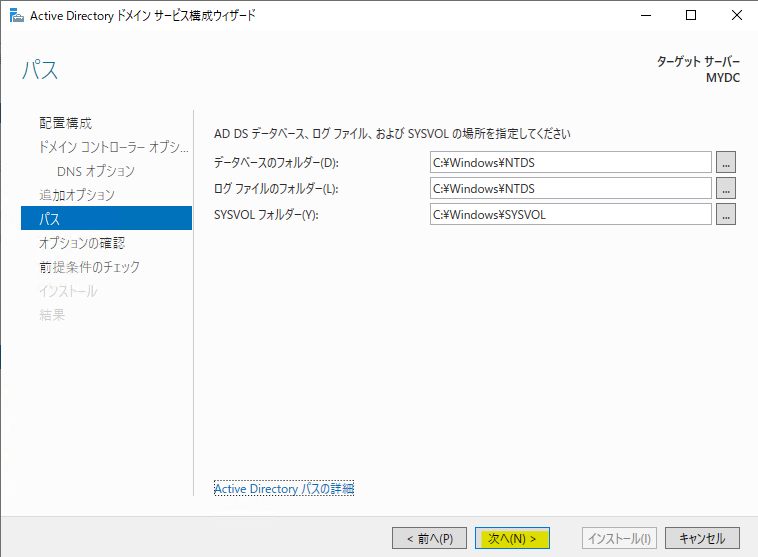Open 前提条件のチェック step
Screen dimensions: 758x557
point(90,267)
